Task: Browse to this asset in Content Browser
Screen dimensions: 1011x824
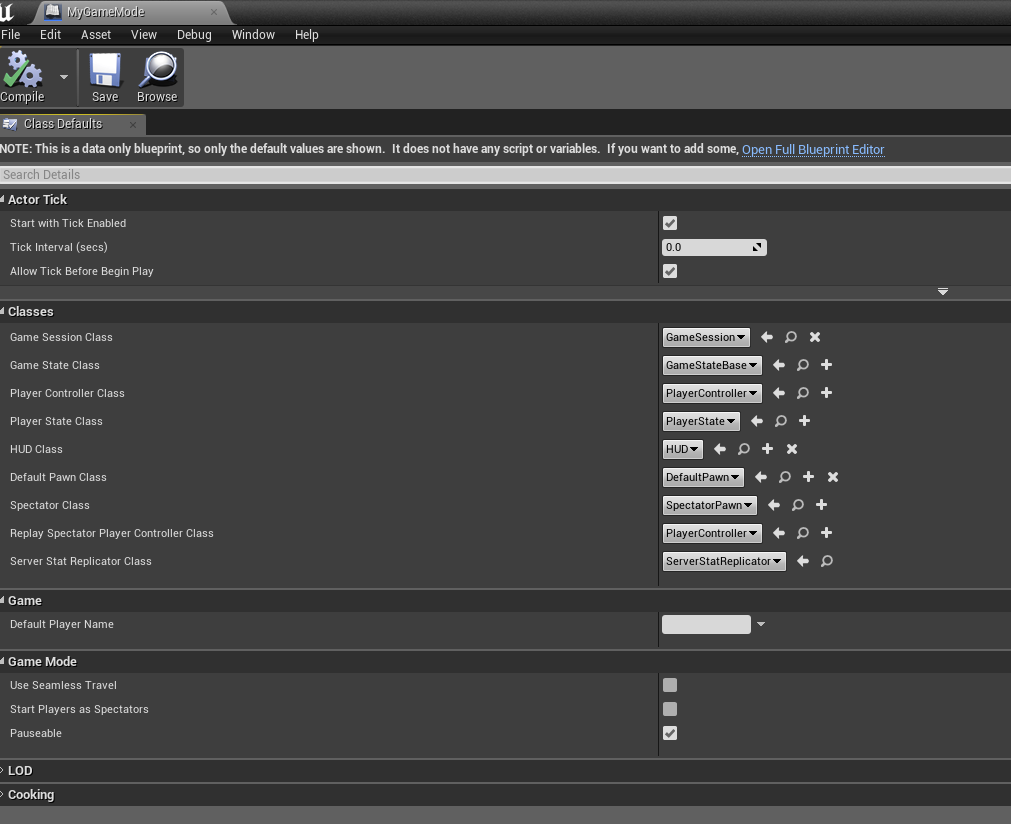Action: [x=156, y=77]
